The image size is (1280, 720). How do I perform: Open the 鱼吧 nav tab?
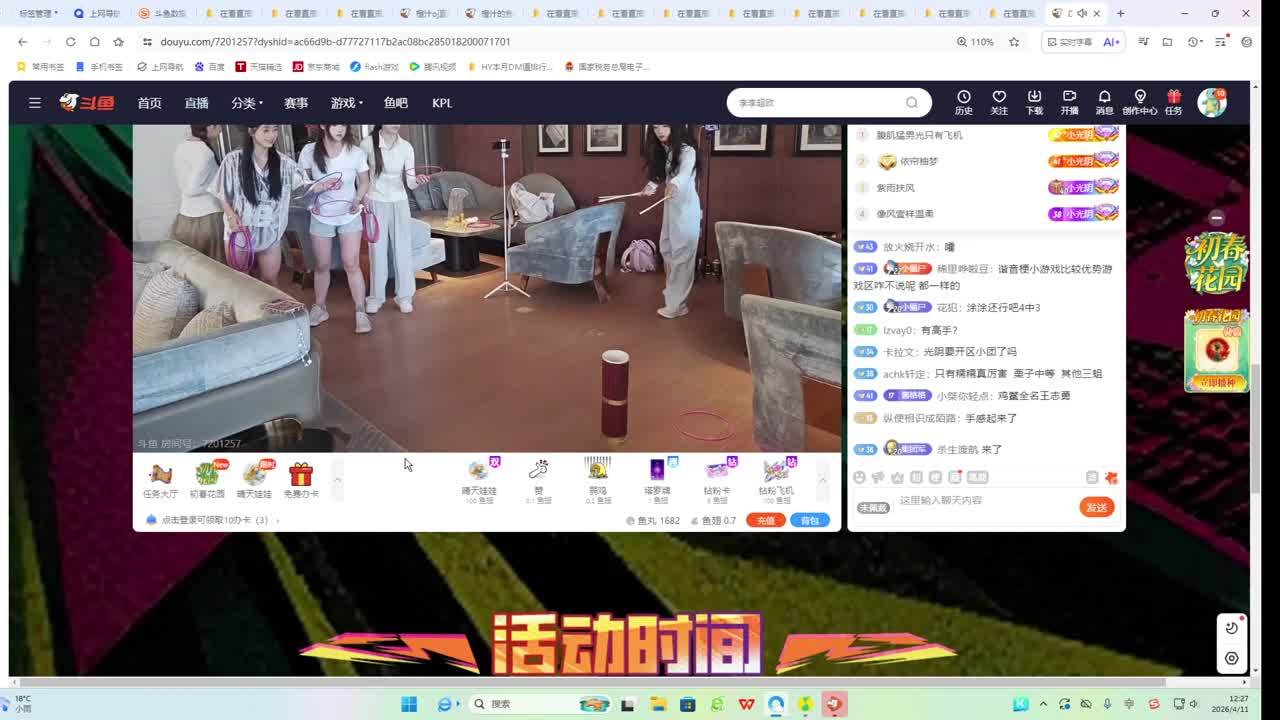pyautogui.click(x=396, y=103)
